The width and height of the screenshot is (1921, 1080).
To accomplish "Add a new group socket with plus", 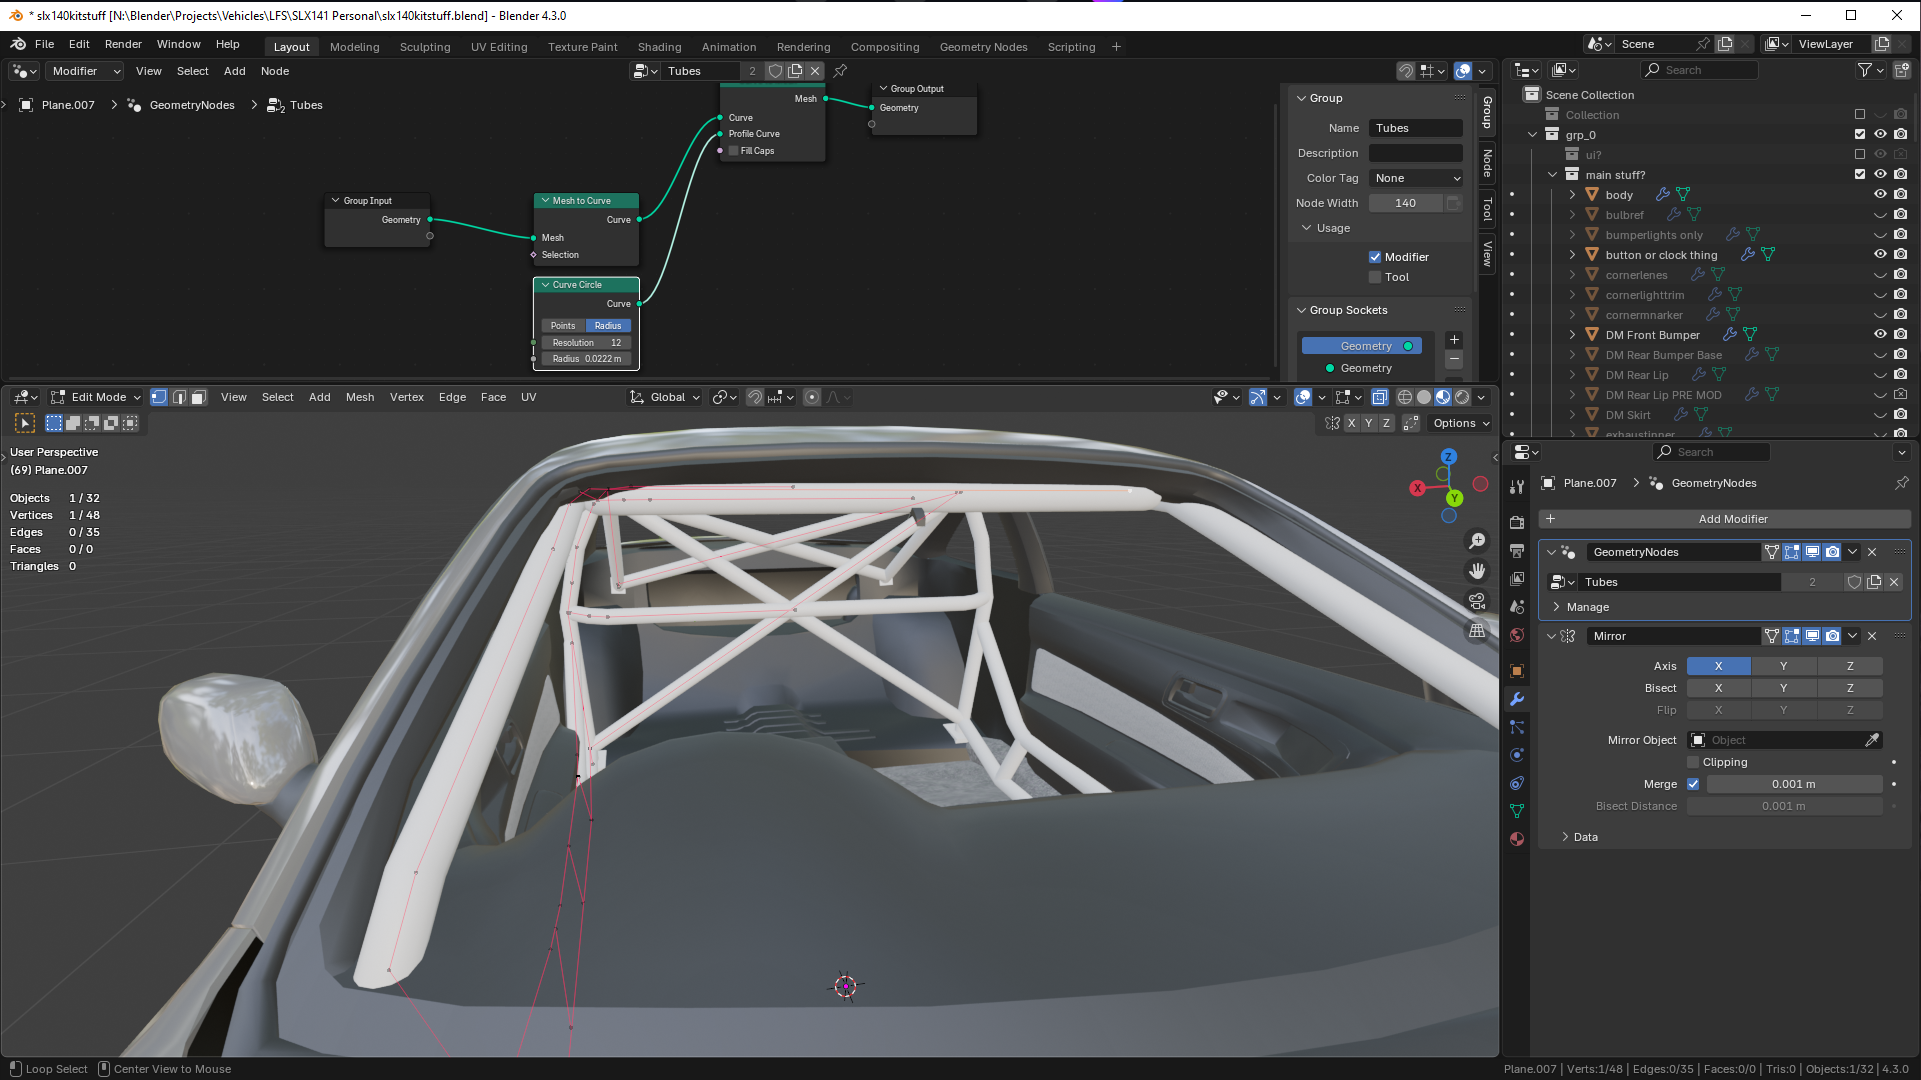I will tap(1454, 340).
